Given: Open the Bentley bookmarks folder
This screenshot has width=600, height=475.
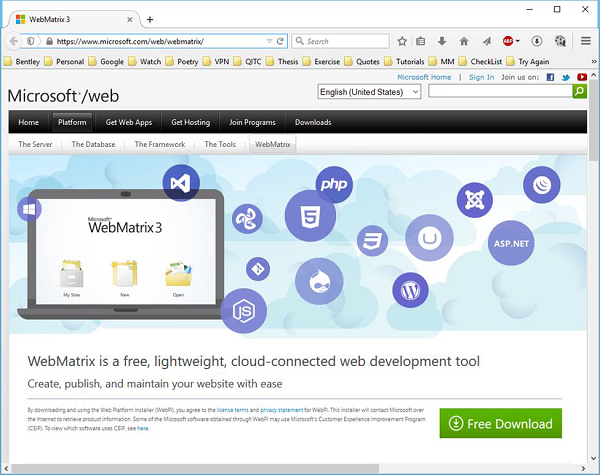Looking at the screenshot, I should click(22, 61).
